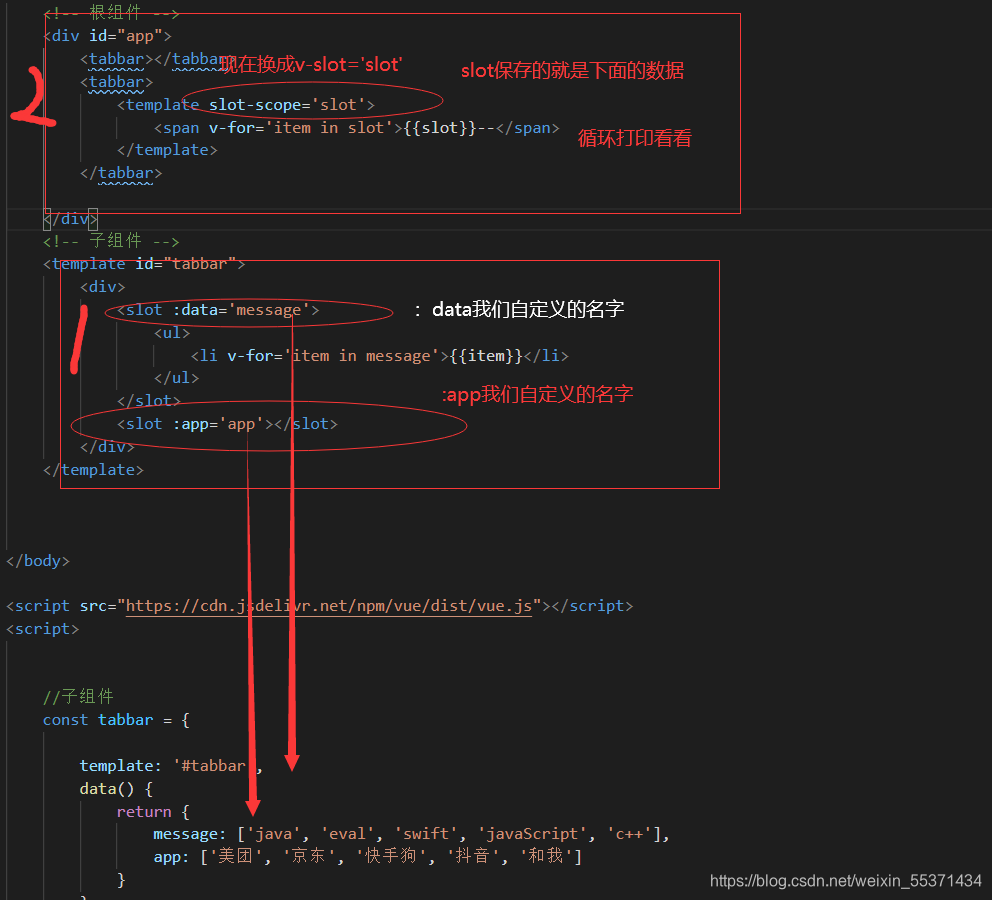Click the closing </tabbar> tag line

[121, 173]
